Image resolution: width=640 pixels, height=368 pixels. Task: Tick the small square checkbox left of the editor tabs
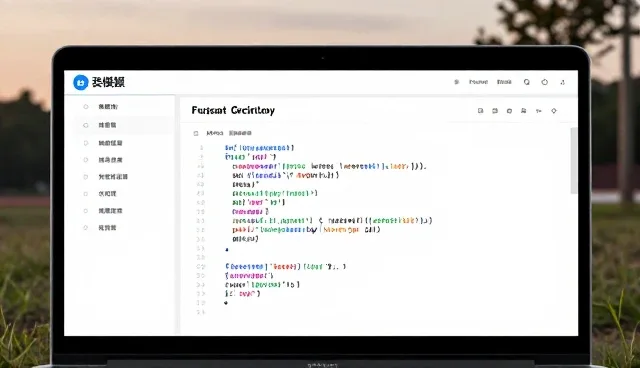point(196,133)
